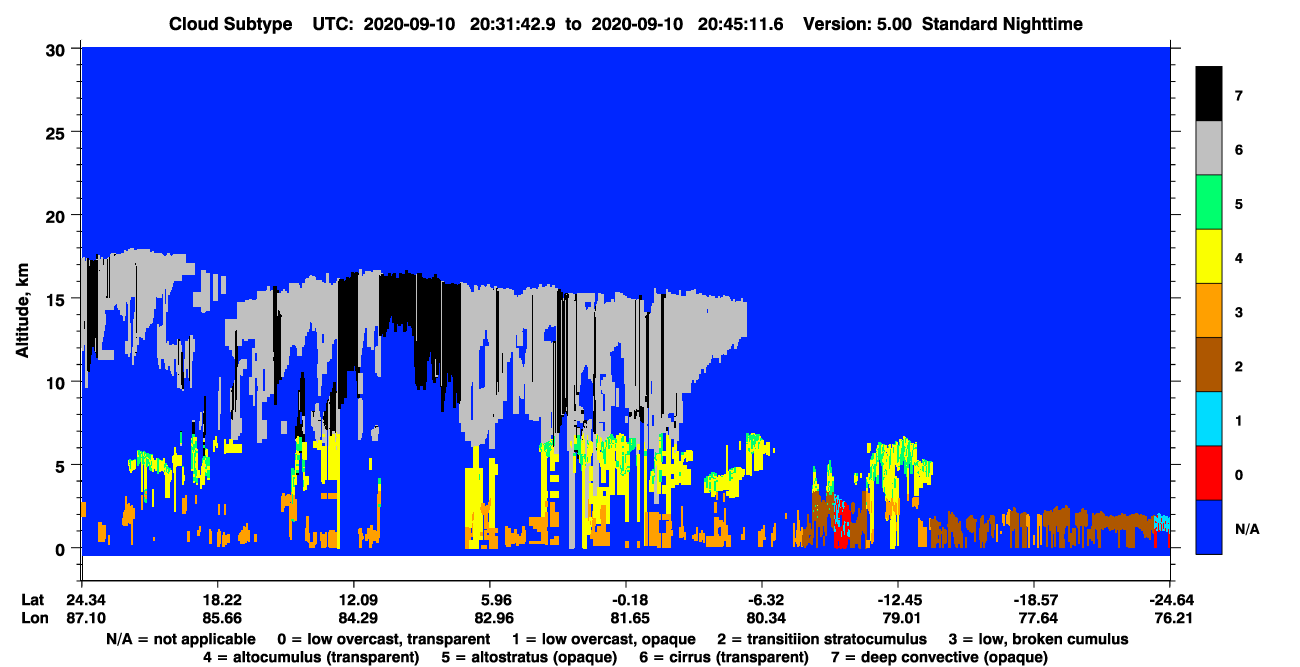Click the blue N/A colorbar swatch

pos(1209,527)
